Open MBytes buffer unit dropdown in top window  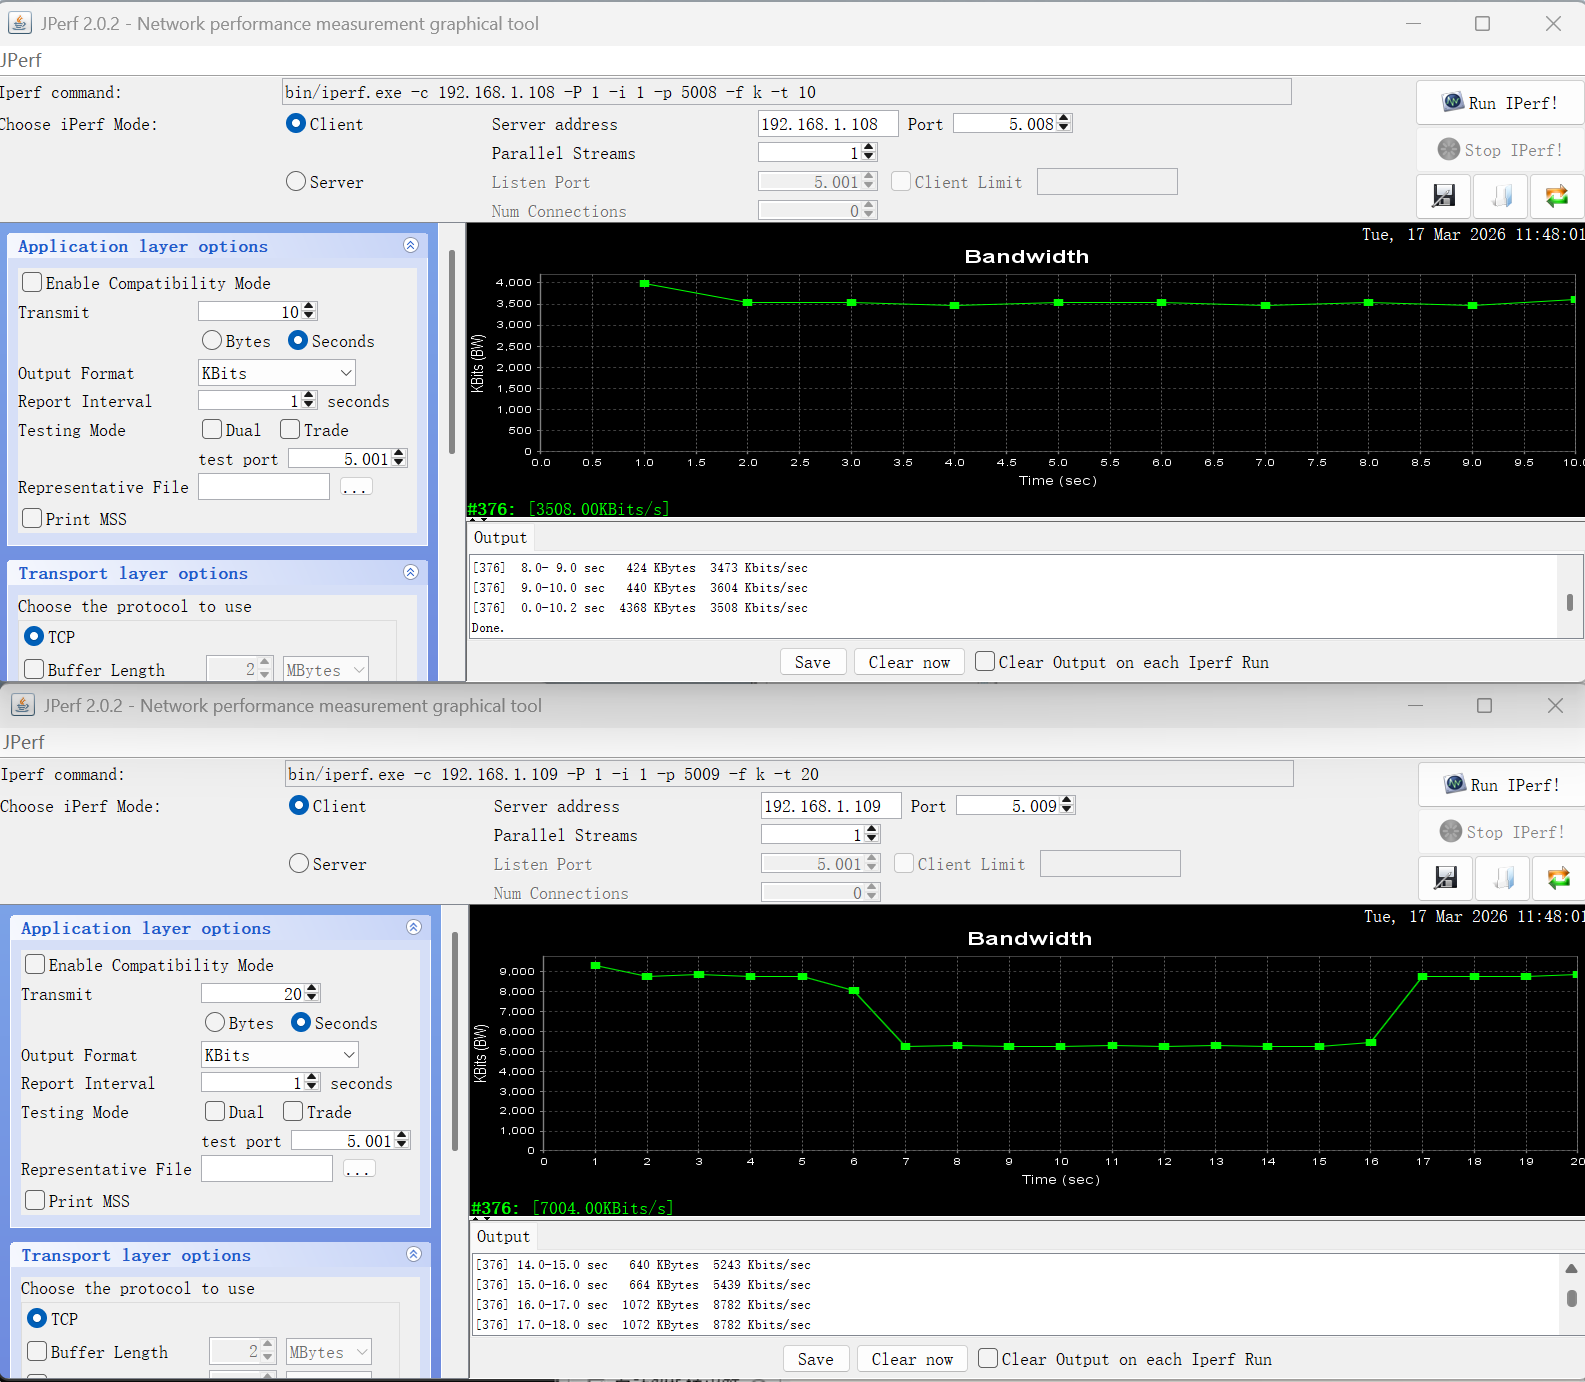pyautogui.click(x=326, y=670)
